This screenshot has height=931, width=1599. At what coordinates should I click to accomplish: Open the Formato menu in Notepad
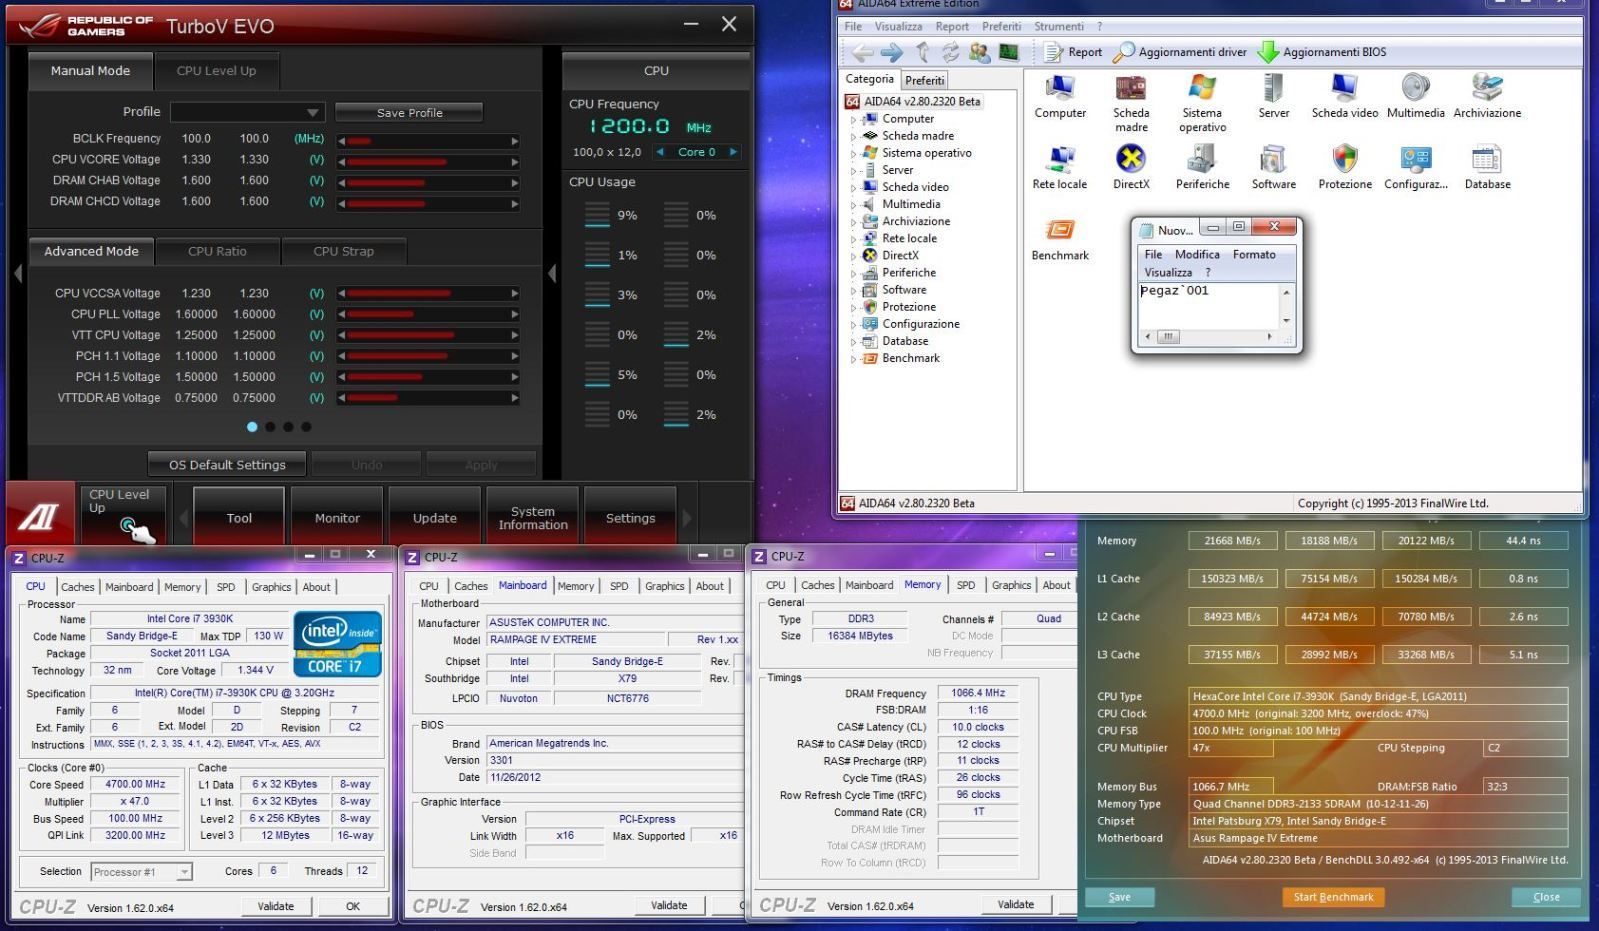(x=1254, y=255)
